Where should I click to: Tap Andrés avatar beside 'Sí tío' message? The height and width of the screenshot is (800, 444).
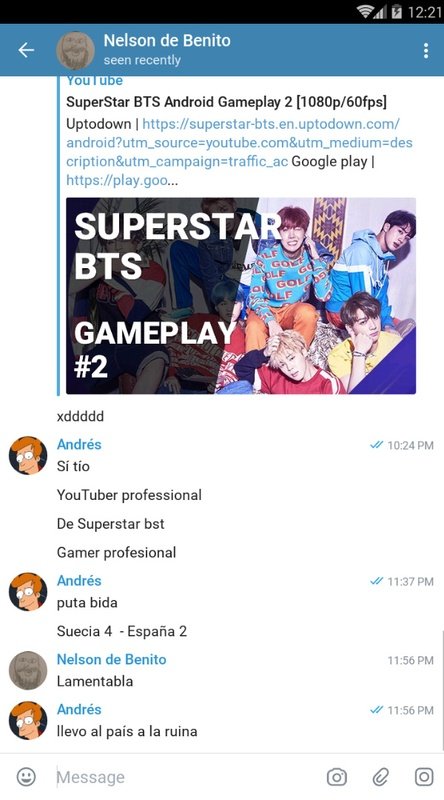coord(28,456)
